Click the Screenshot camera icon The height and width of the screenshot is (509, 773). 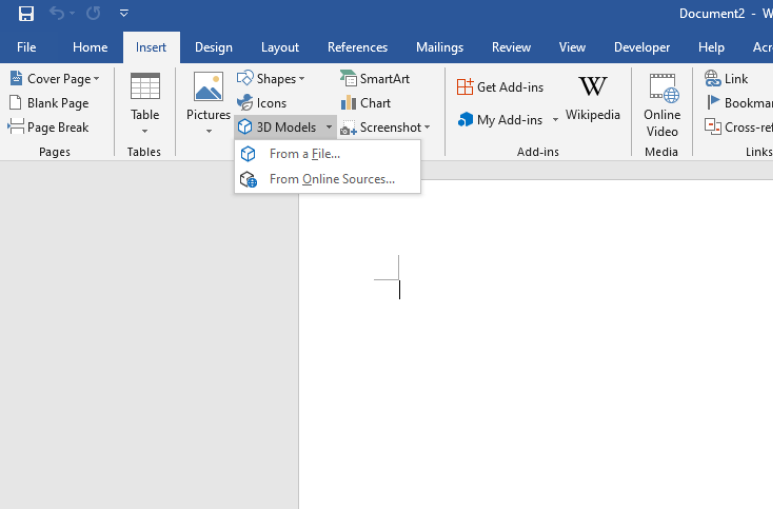tap(348, 128)
